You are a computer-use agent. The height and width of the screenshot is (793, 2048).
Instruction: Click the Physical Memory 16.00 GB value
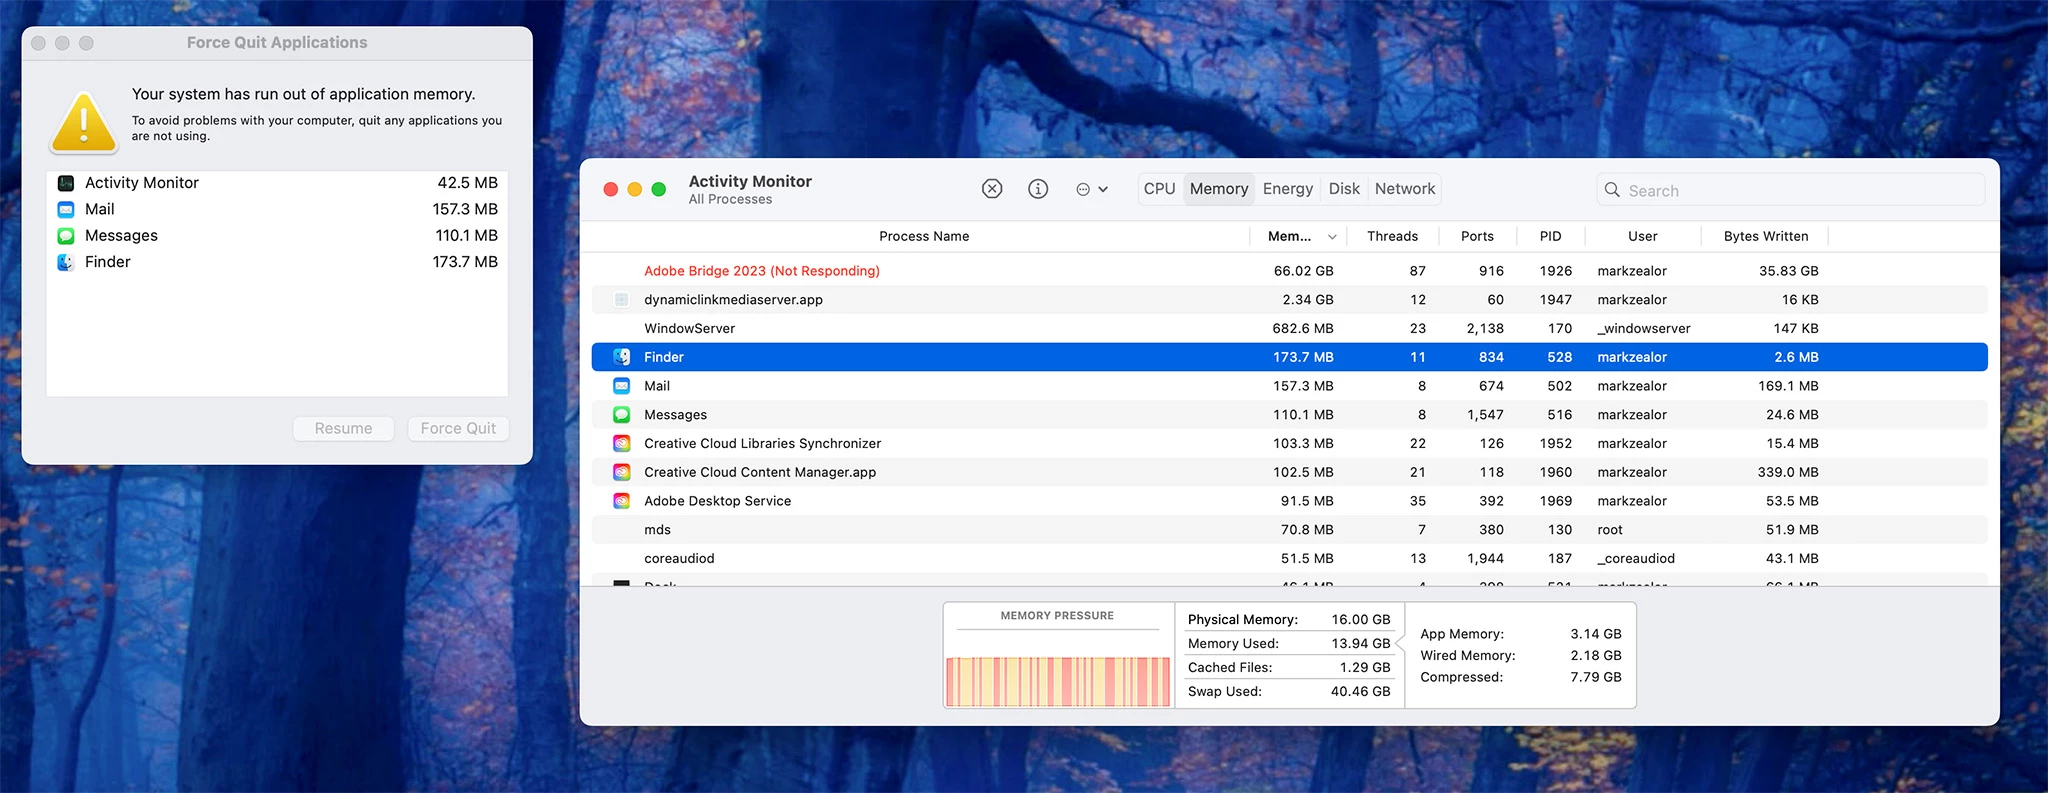pos(1360,620)
